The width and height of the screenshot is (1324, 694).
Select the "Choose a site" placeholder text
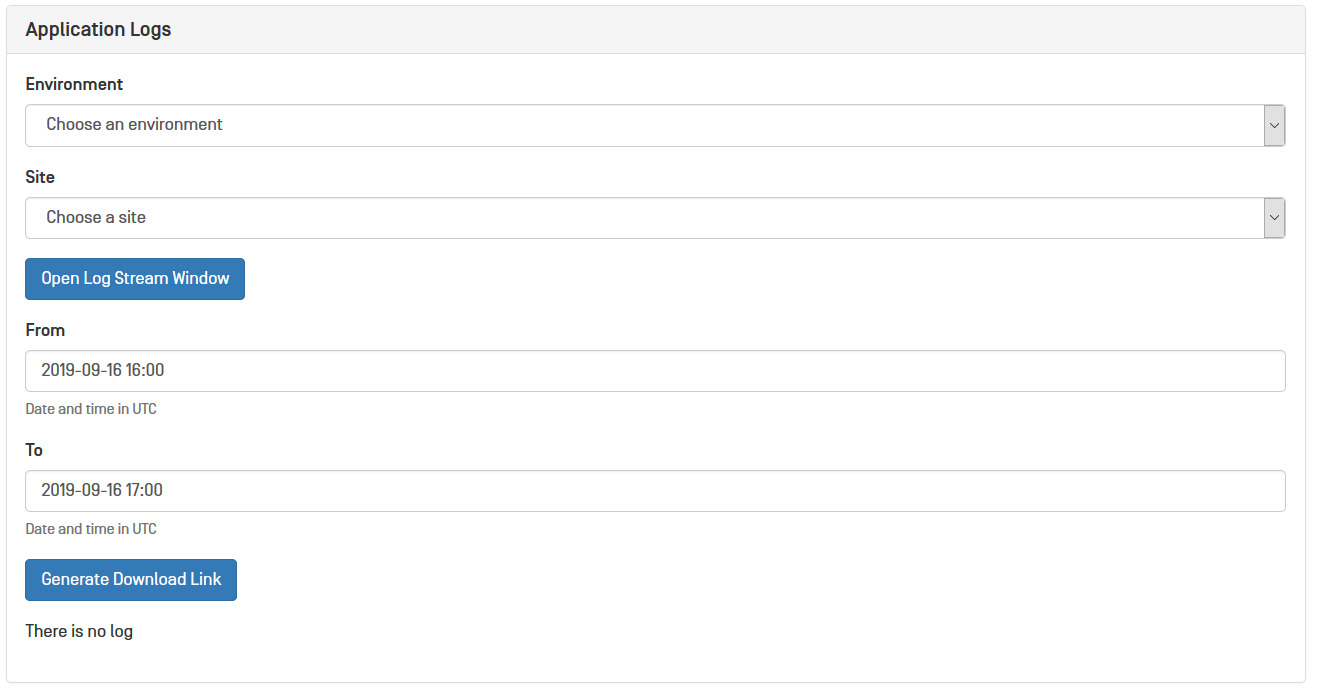pos(96,218)
